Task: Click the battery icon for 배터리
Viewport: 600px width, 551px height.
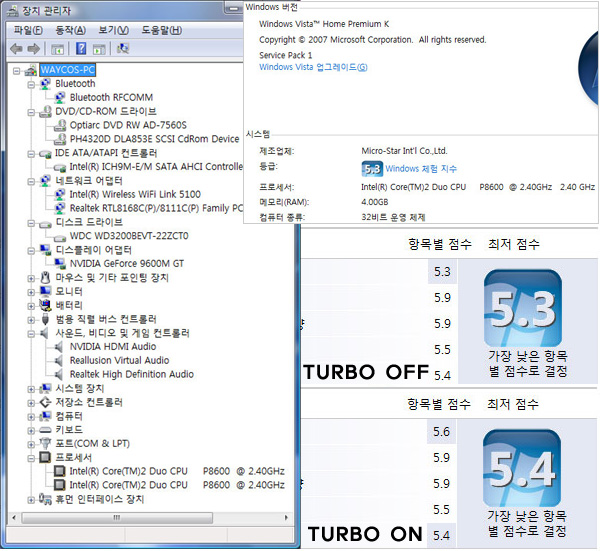Action: [x=45, y=305]
